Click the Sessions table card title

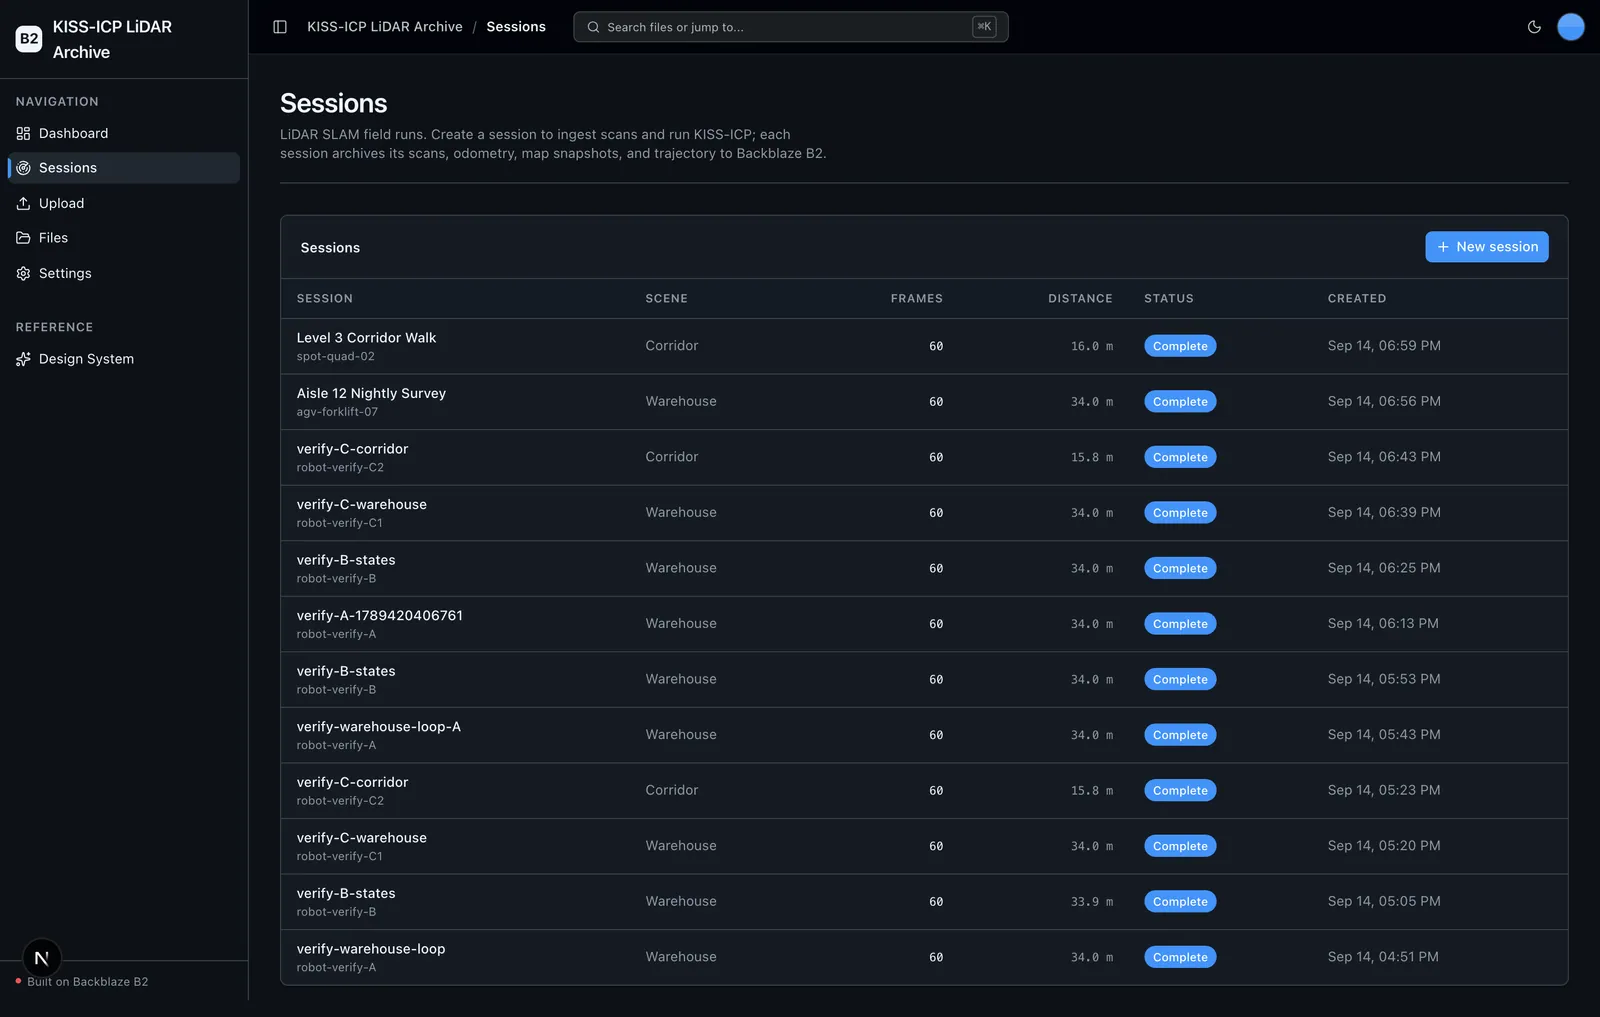pyautogui.click(x=330, y=248)
